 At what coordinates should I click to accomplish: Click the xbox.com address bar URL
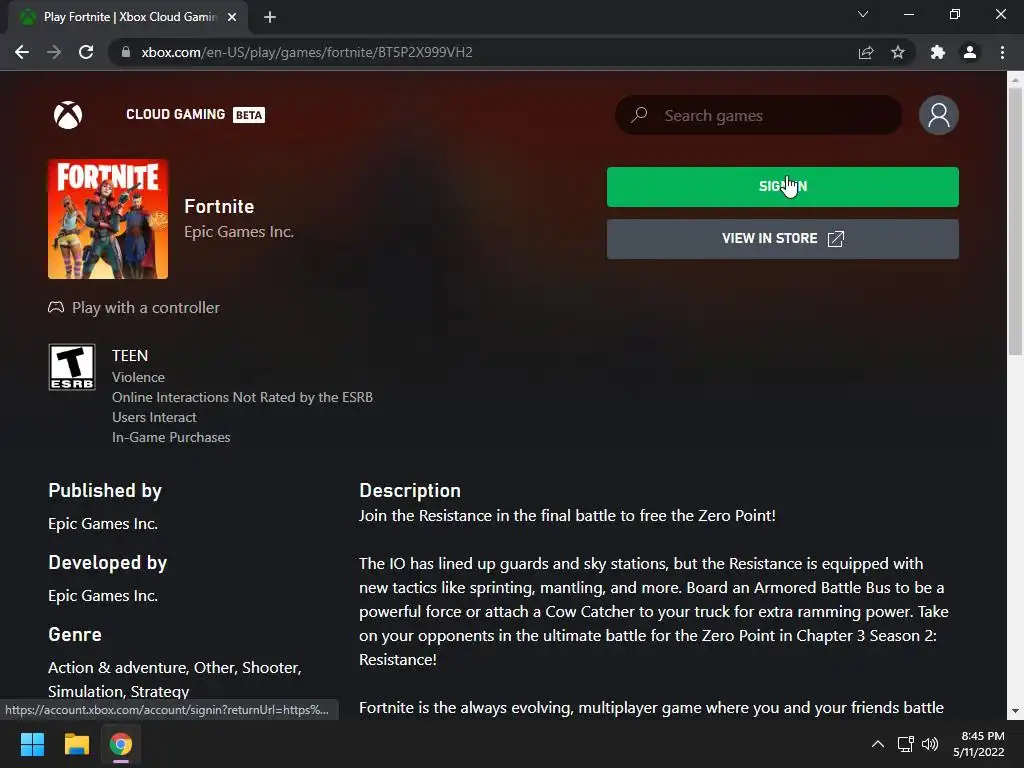coord(307,52)
